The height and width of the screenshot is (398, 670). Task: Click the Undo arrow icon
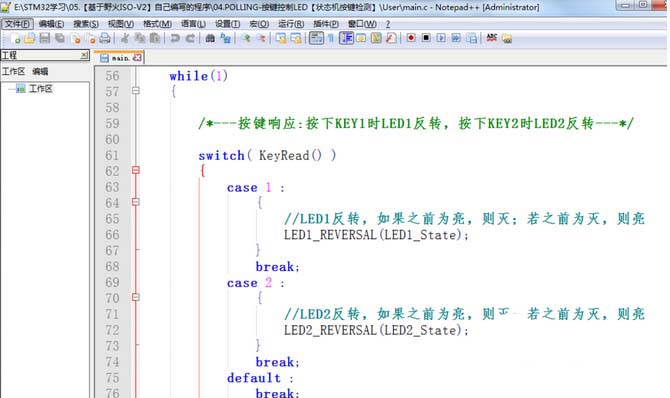(175, 38)
